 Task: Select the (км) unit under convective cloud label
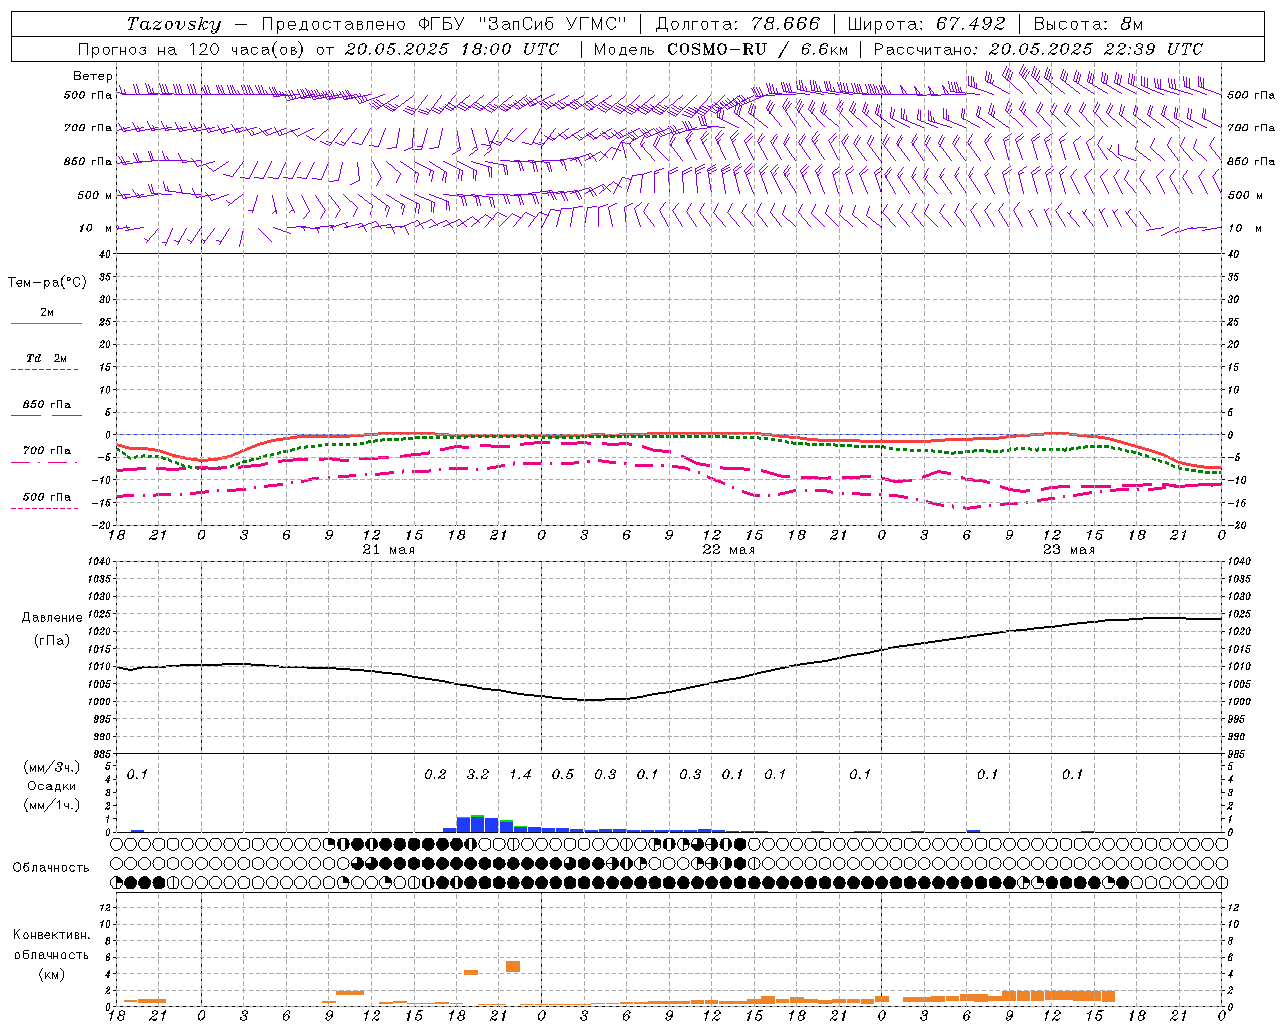[51, 974]
